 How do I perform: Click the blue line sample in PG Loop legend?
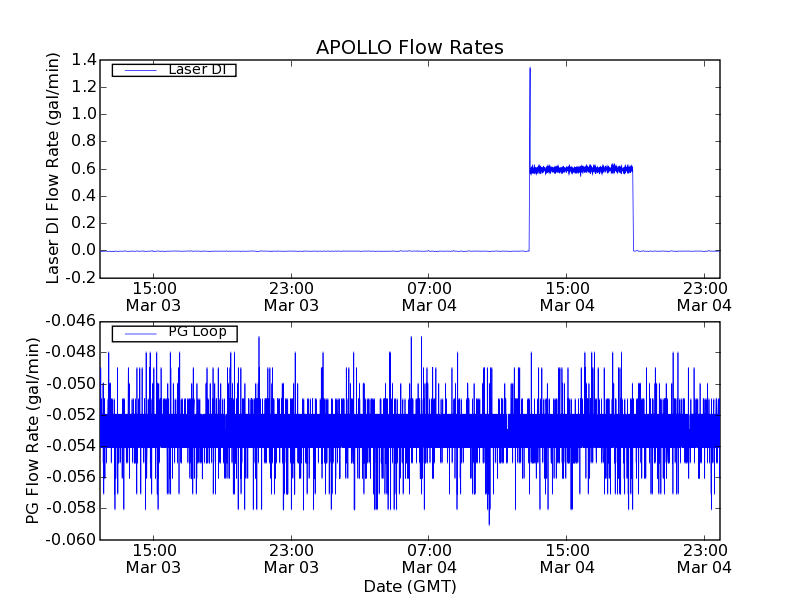pos(140,334)
